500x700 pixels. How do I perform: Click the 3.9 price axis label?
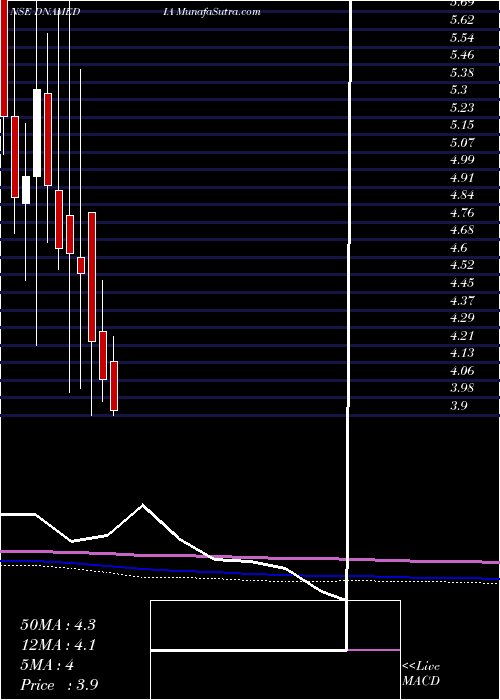click(x=459, y=406)
